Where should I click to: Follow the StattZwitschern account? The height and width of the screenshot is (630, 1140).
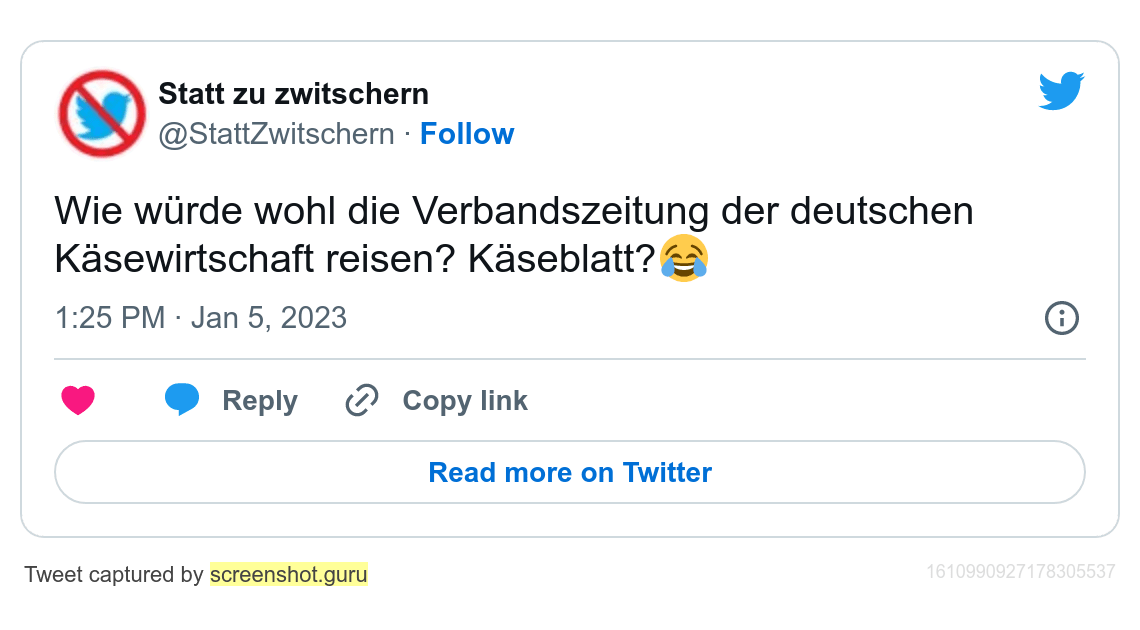[x=466, y=134]
